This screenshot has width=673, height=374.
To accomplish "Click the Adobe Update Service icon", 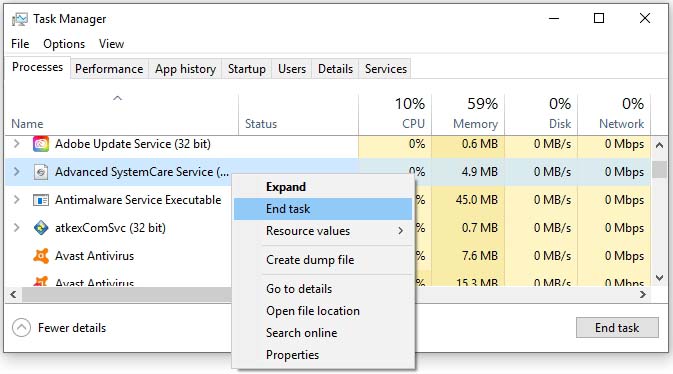I will [x=41, y=144].
